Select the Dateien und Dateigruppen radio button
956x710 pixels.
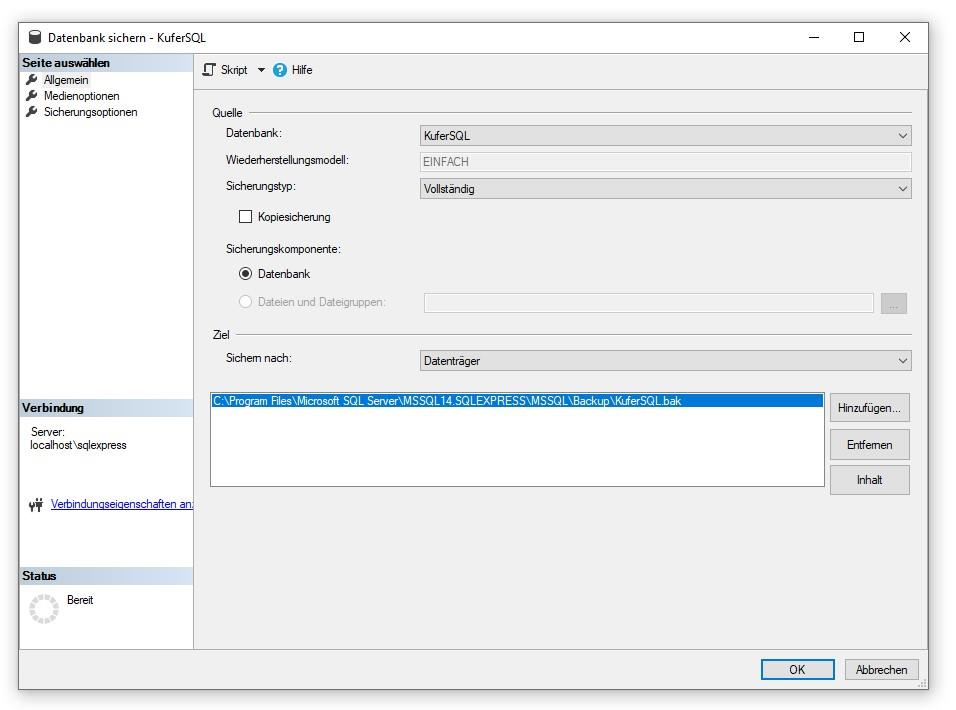click(x=245, y=302)
